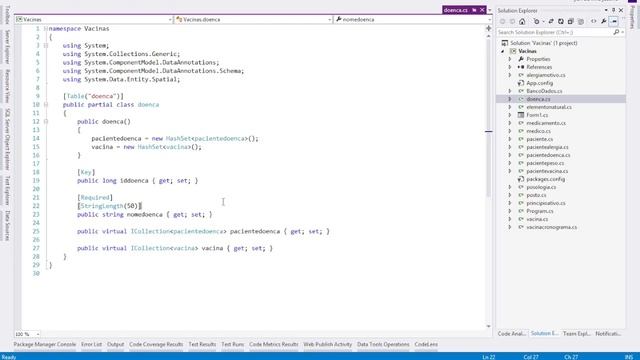Close the doenca.cs document tab

tap(482, 10)
